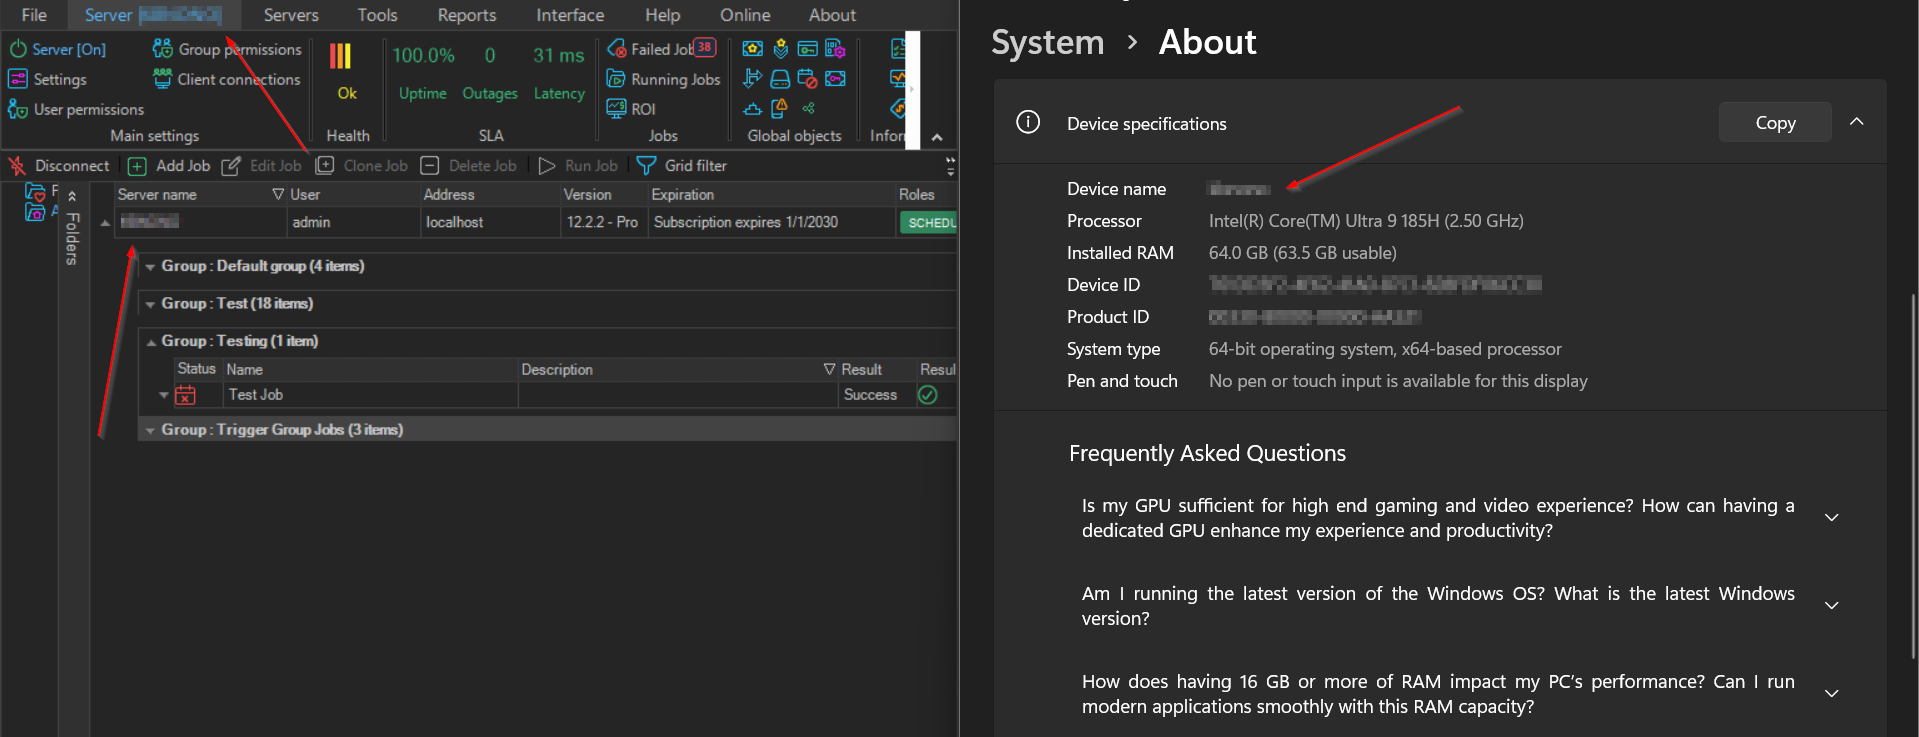
Task: Show Failed Jobs list
Action: pyautogui.click(x=660, y=49)
